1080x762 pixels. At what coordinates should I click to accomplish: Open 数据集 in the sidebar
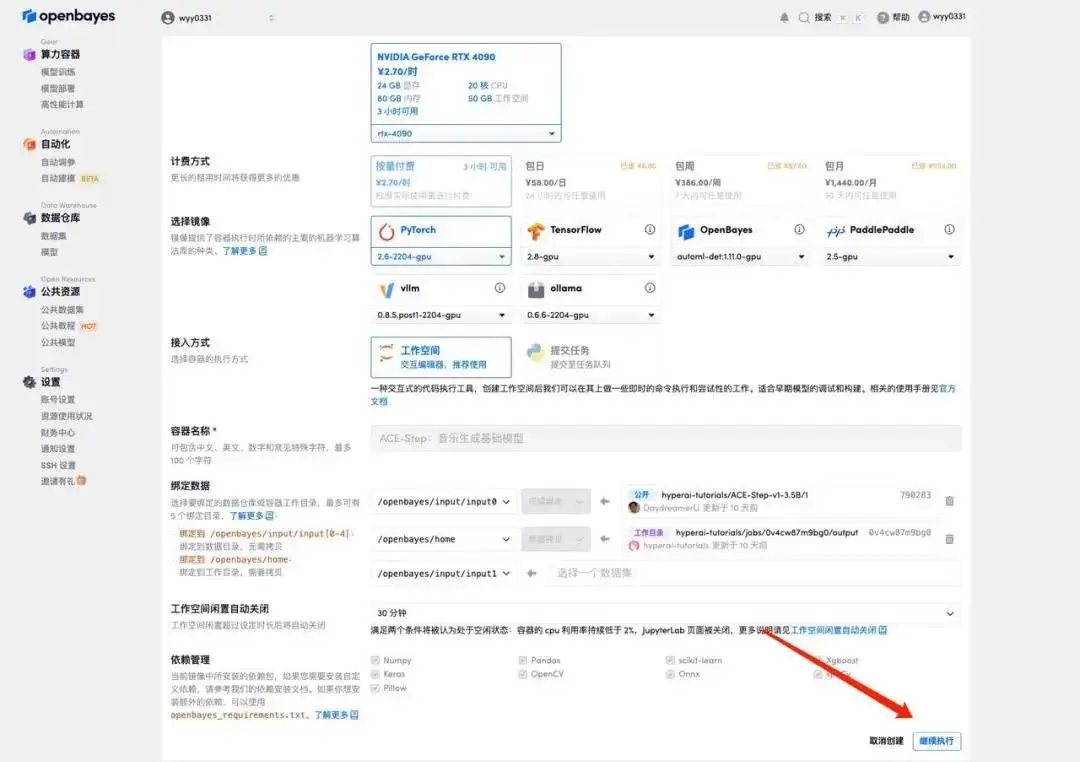point(54,236)
